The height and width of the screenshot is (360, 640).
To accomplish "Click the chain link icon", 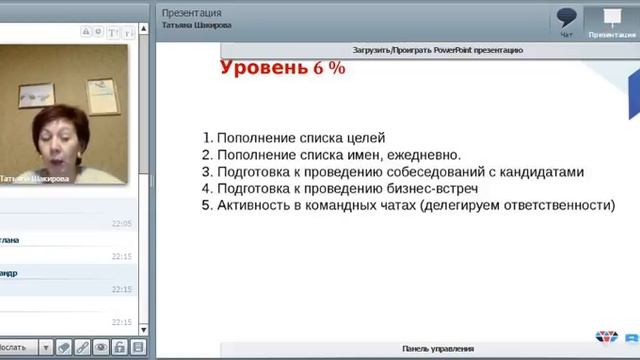I will [x=82, y=347].
